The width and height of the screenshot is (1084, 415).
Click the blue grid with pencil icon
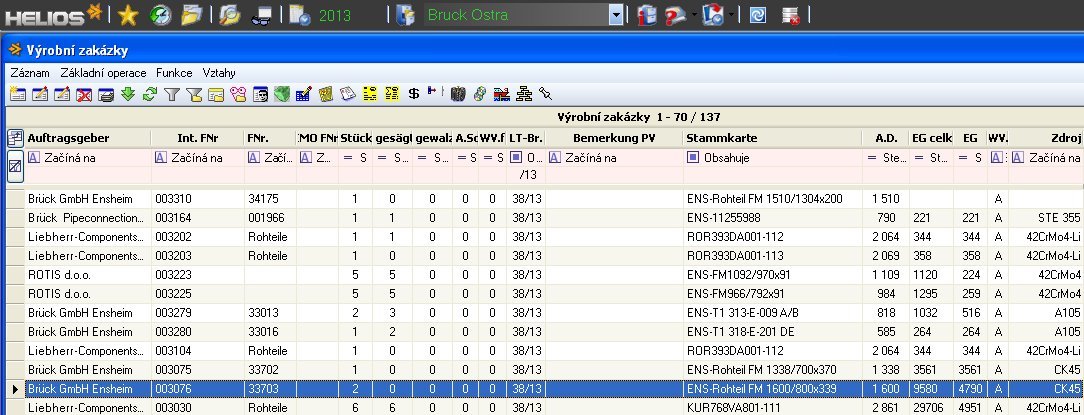303,94
